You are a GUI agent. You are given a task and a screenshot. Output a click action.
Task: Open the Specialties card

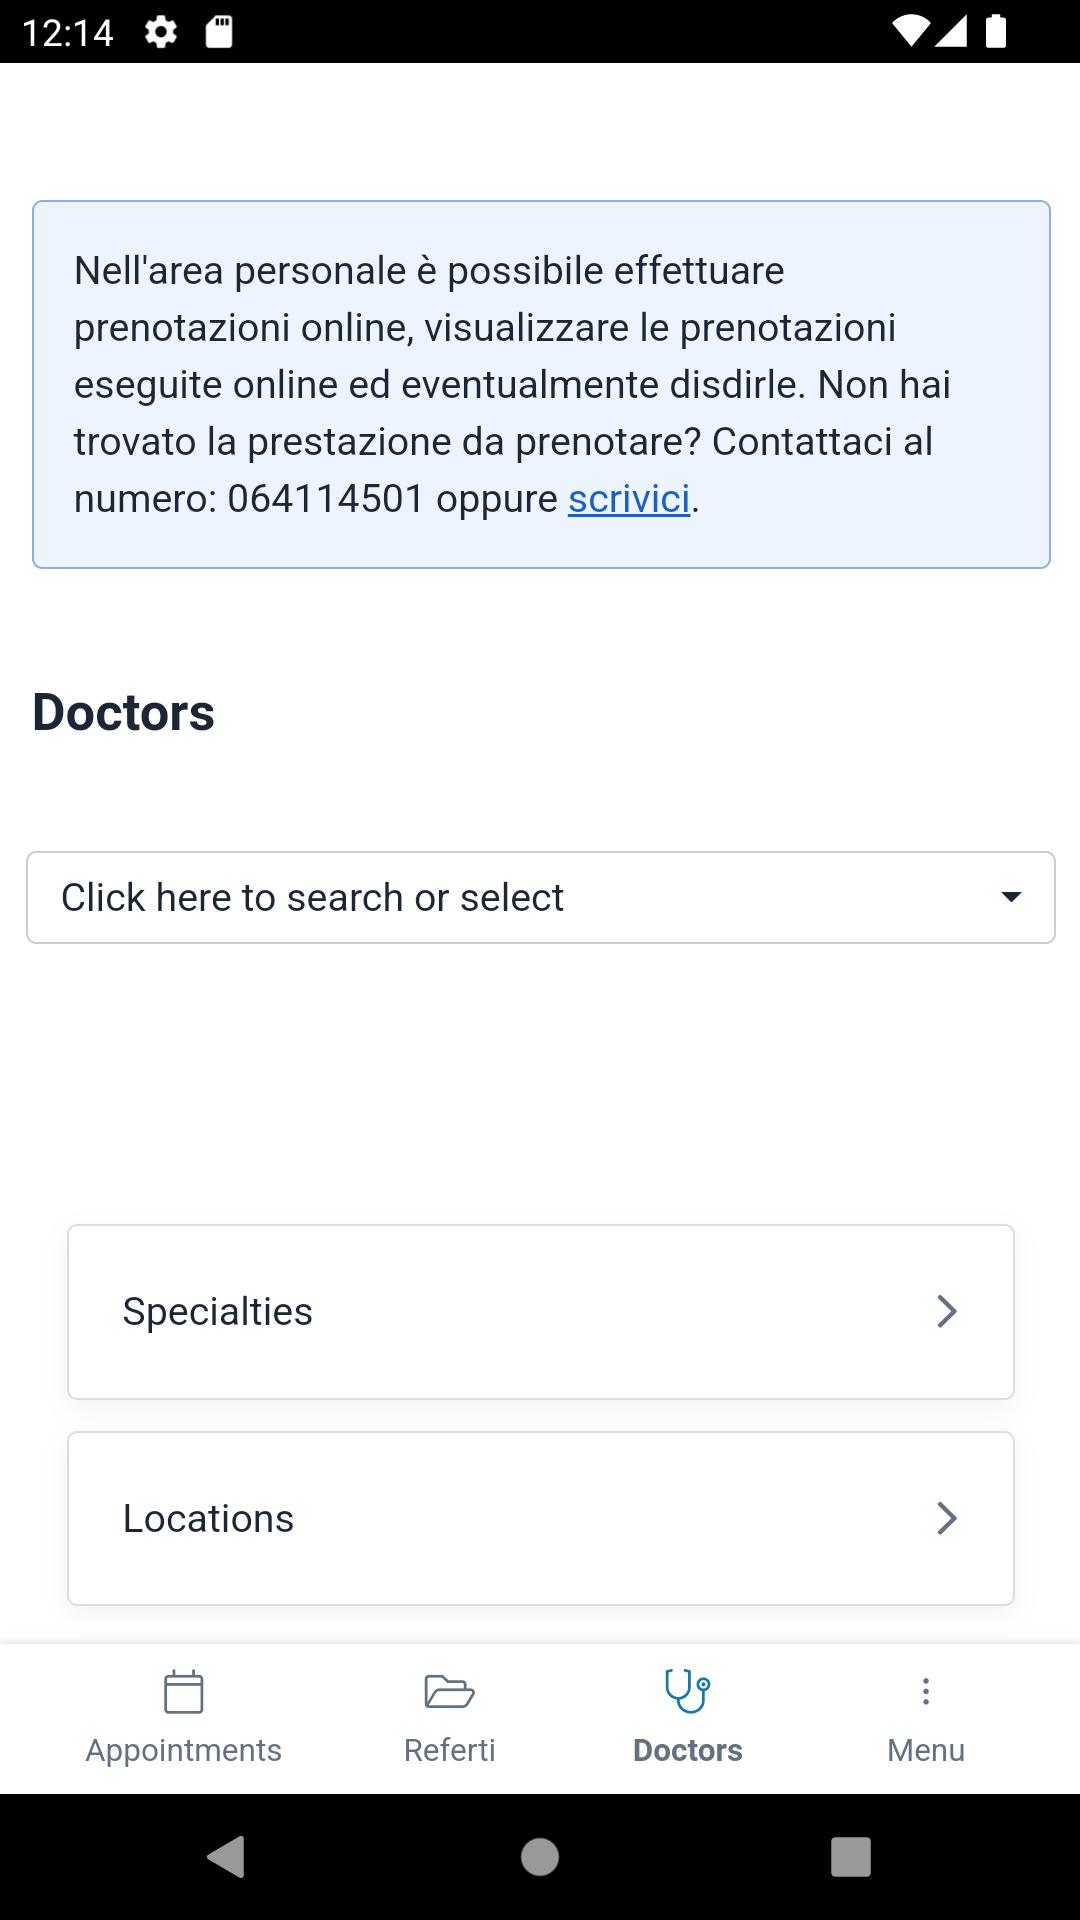click(541, 1312)
